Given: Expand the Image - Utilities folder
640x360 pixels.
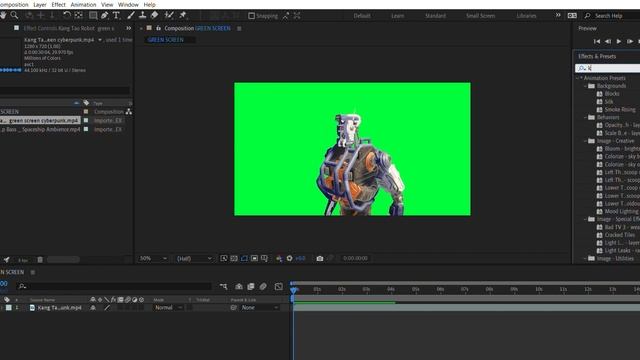Looking at the screenshot, I should click(585, 258).
